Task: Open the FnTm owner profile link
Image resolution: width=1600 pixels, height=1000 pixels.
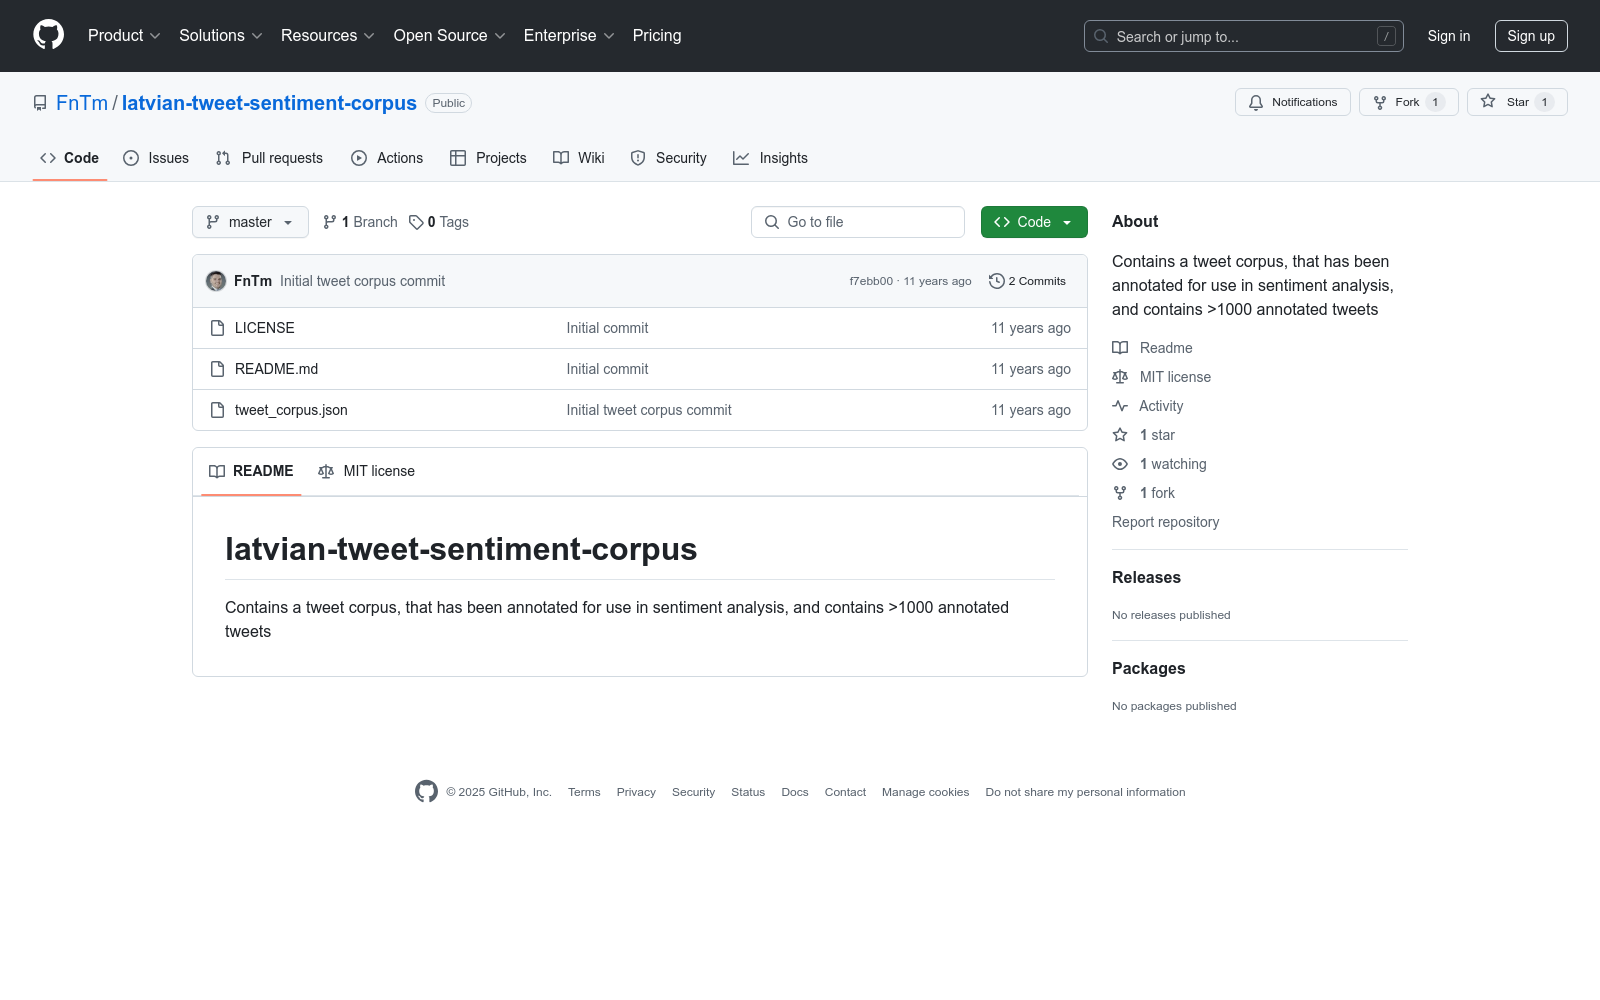Action: point(82,103)
